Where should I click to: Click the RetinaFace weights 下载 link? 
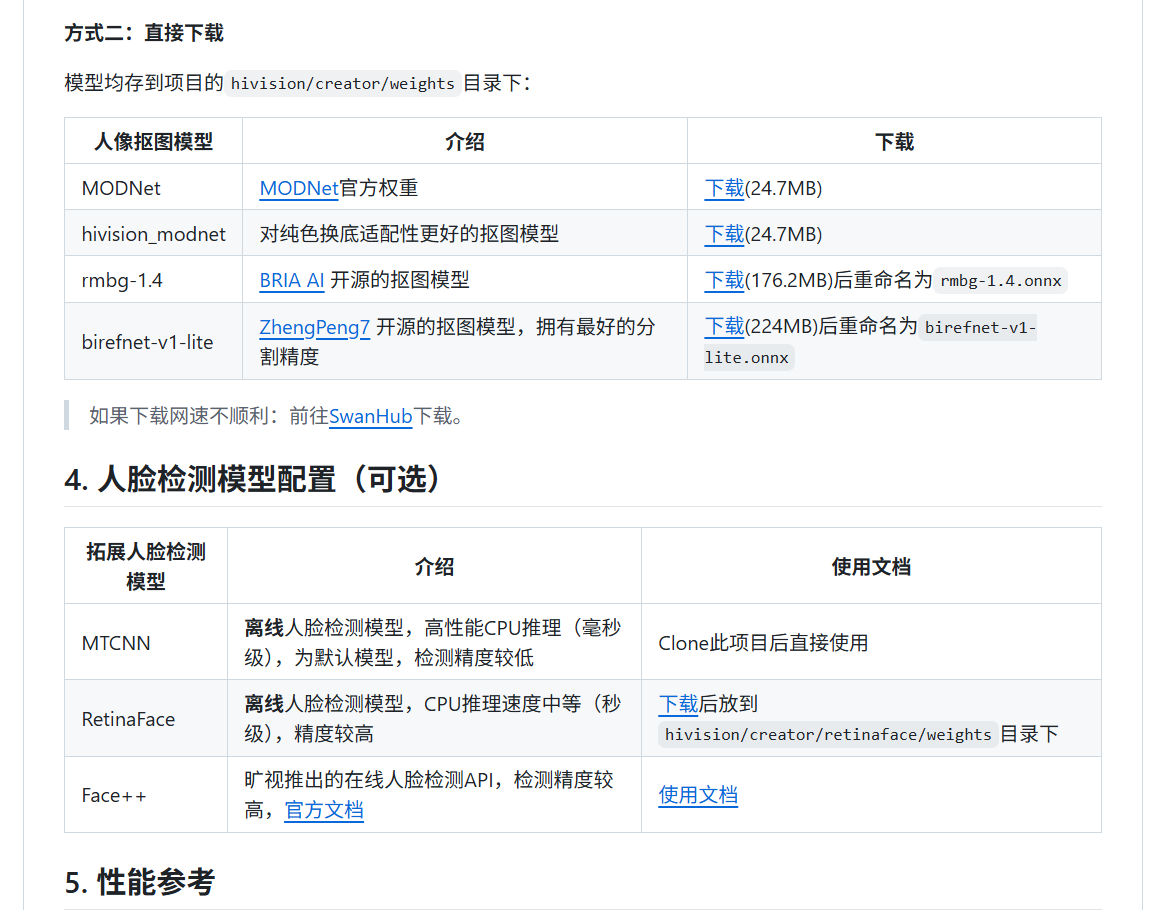point(678,704)
